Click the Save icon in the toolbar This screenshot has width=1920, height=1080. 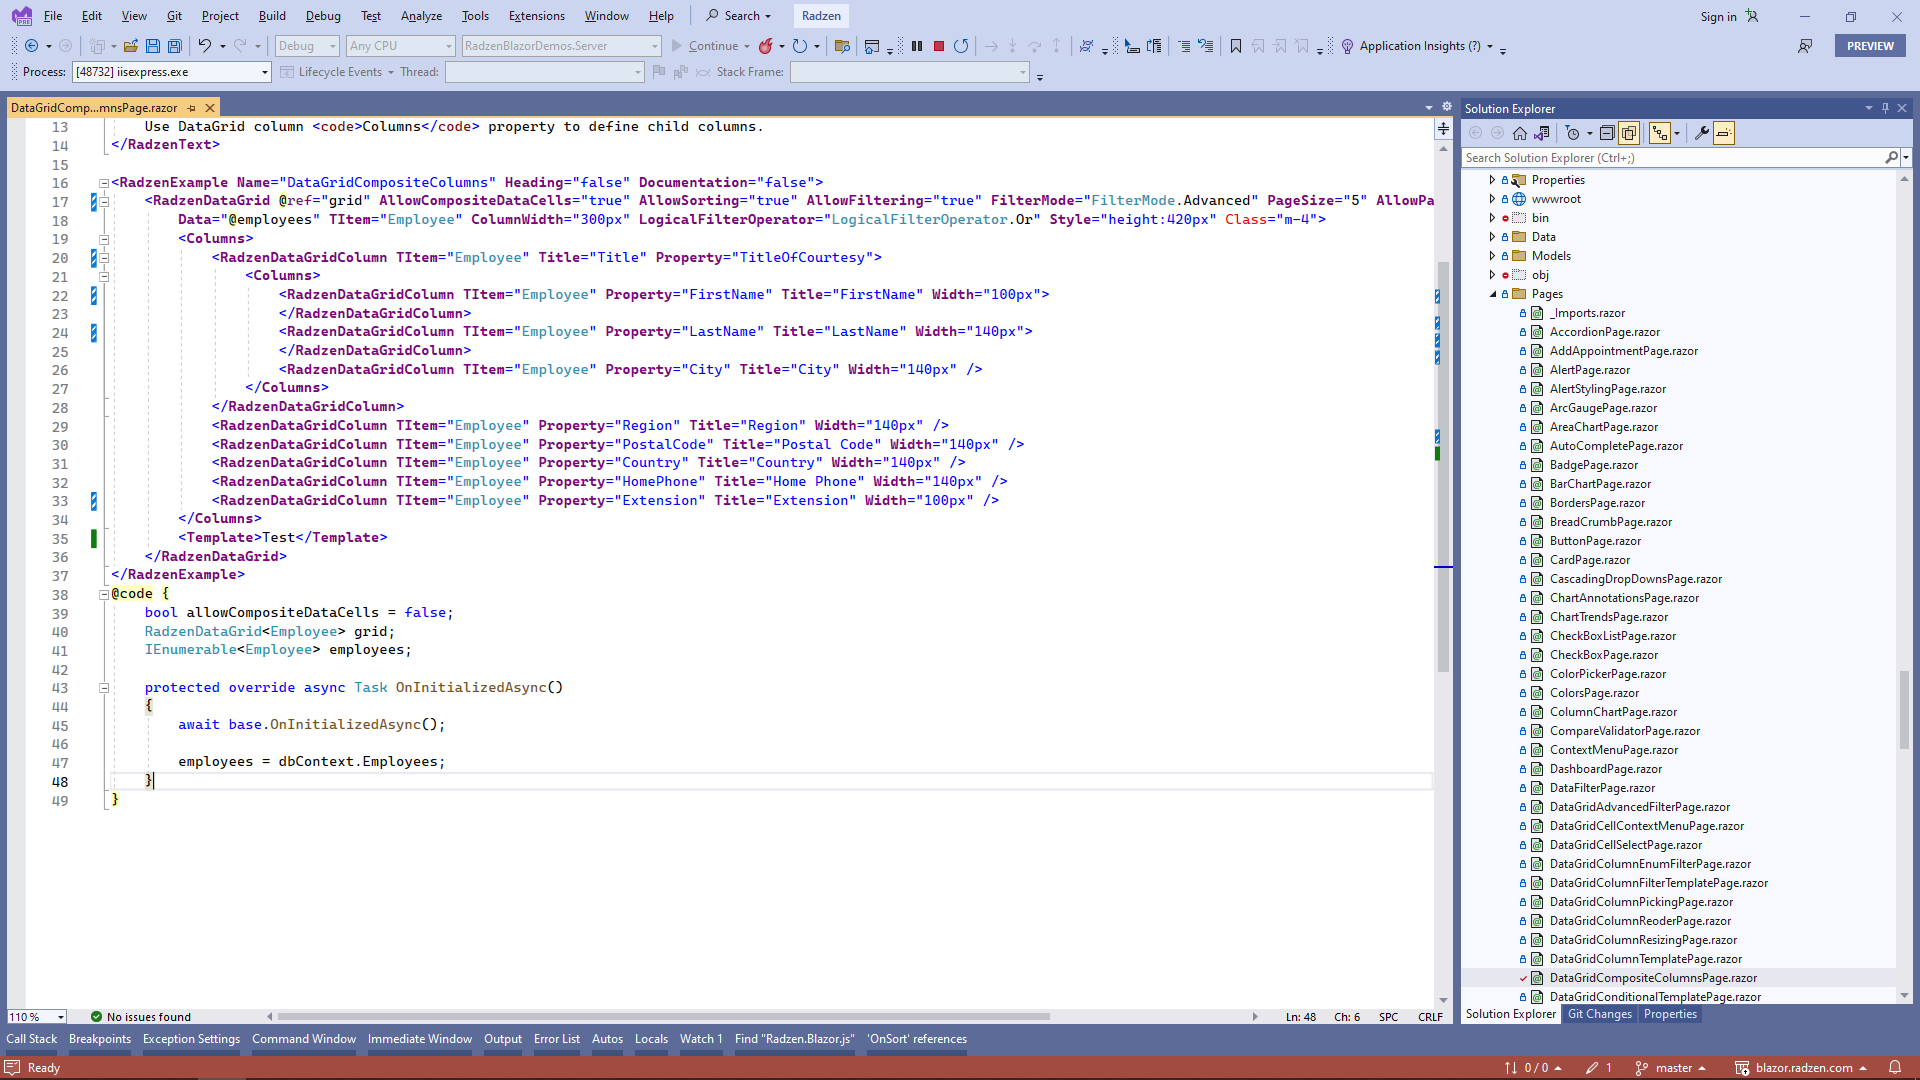click(153, 46)
